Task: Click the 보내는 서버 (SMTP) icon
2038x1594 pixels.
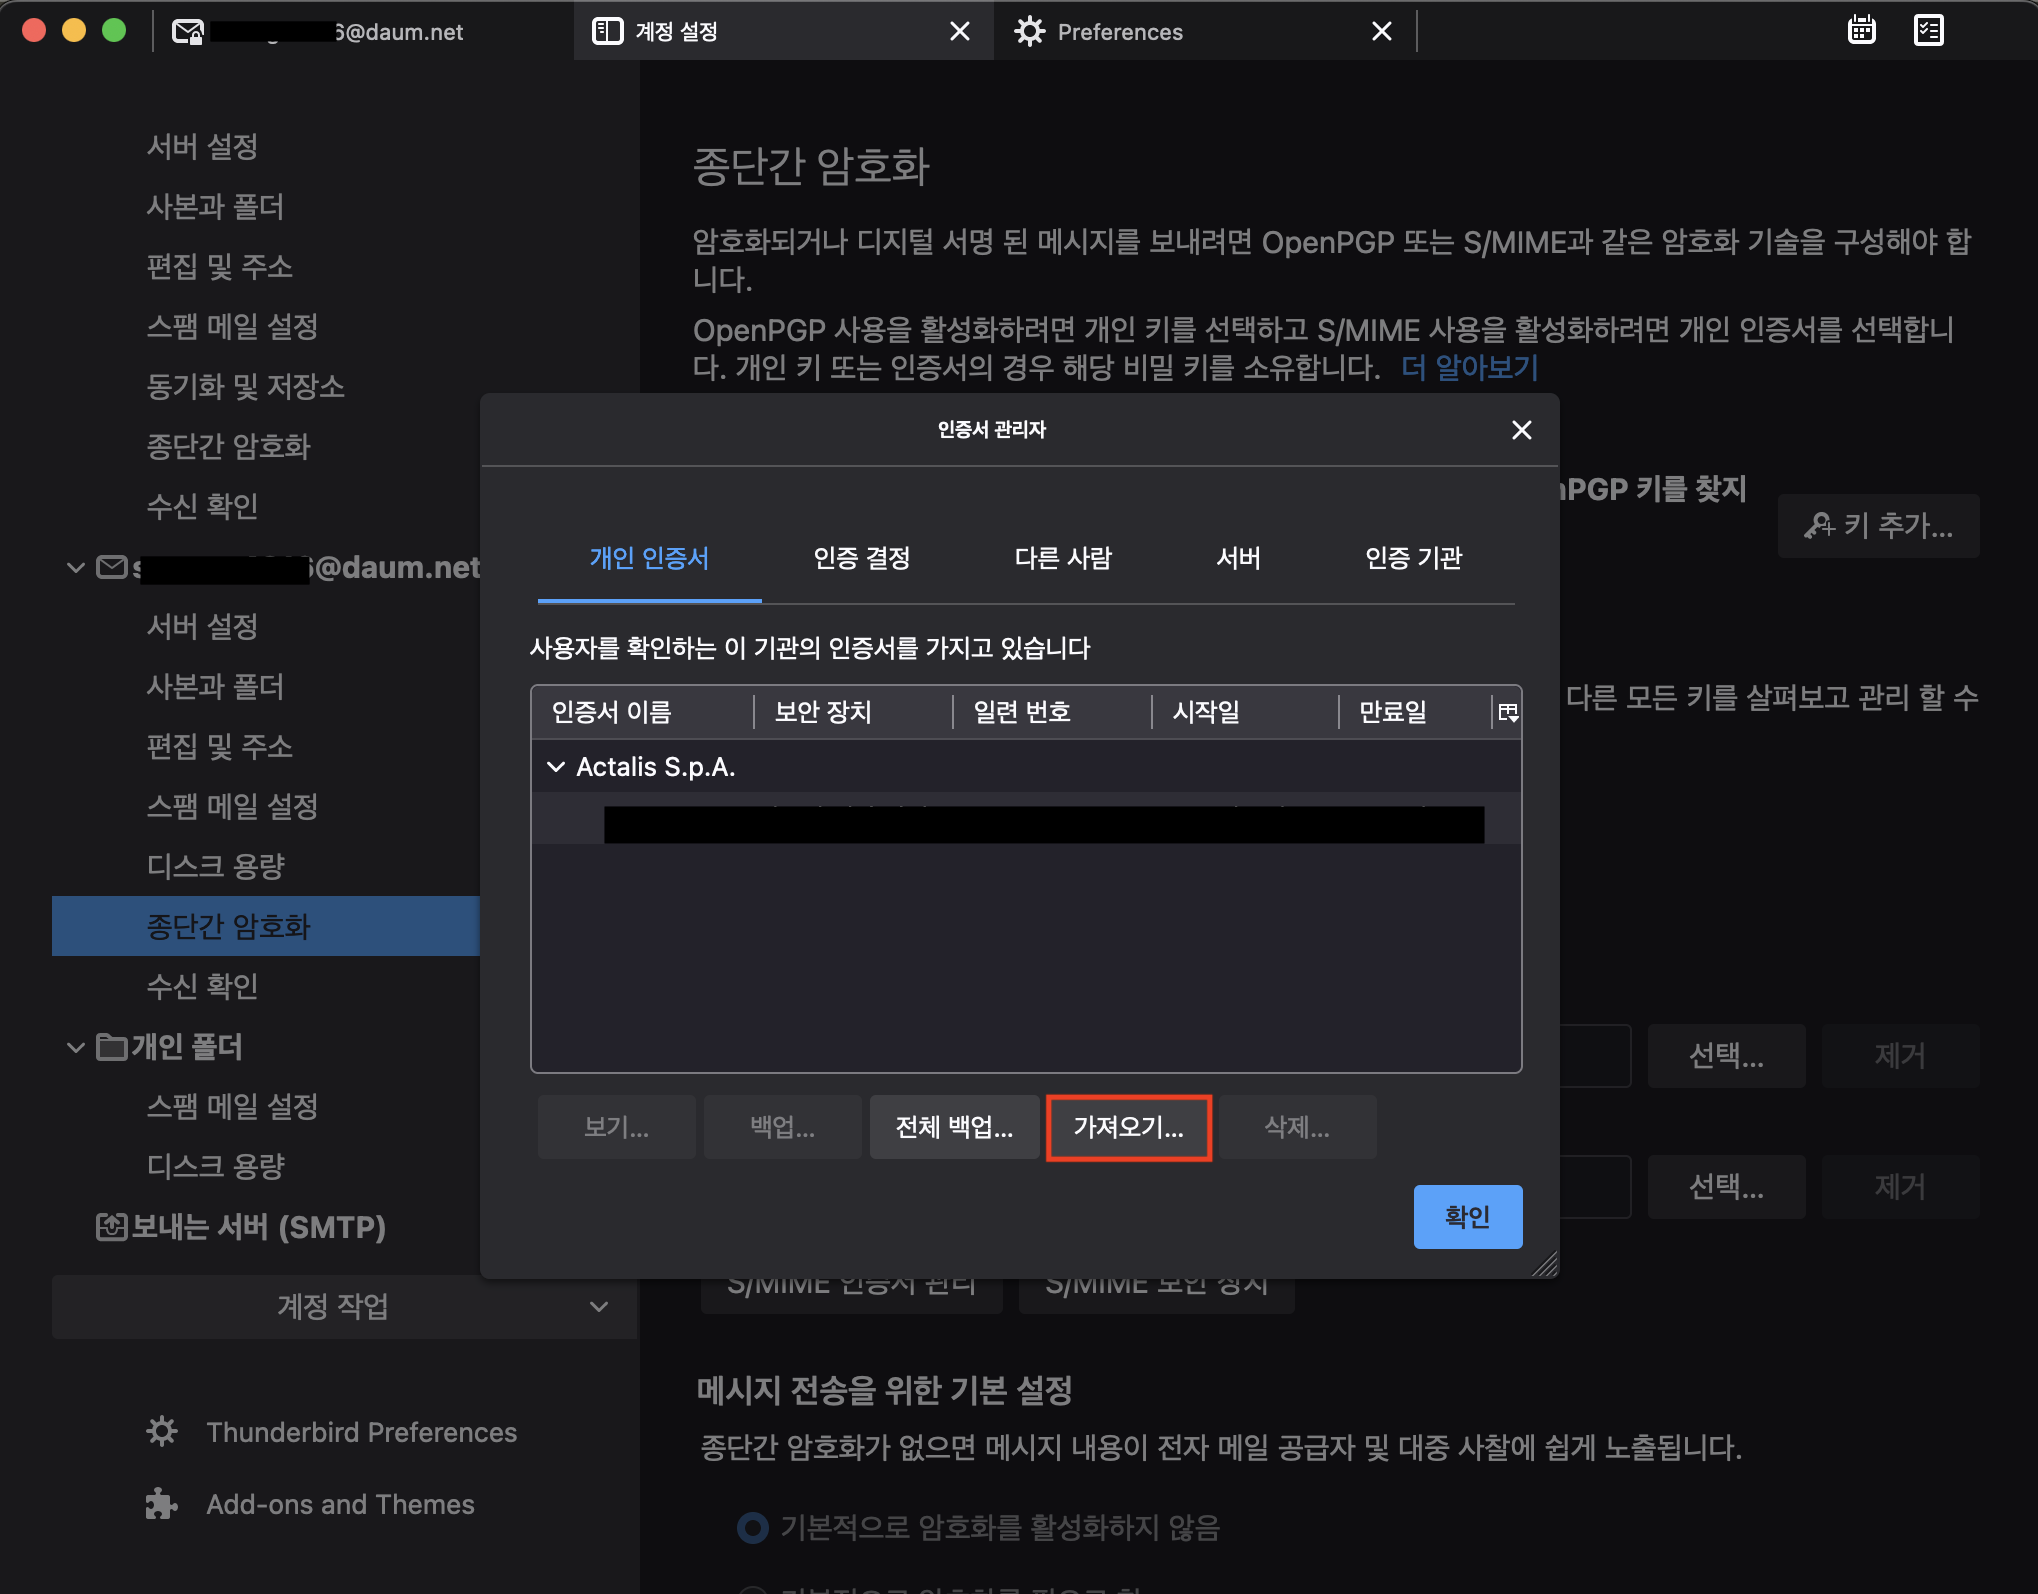Action: [x=111, y=1226]
